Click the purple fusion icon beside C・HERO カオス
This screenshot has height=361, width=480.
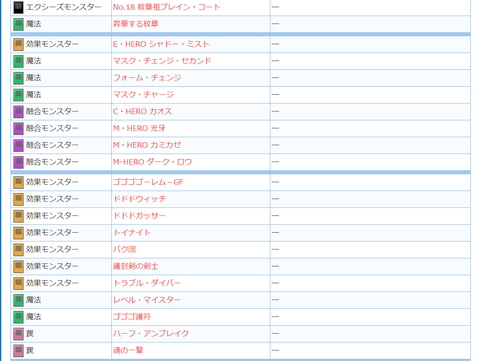tap(18, 112)
